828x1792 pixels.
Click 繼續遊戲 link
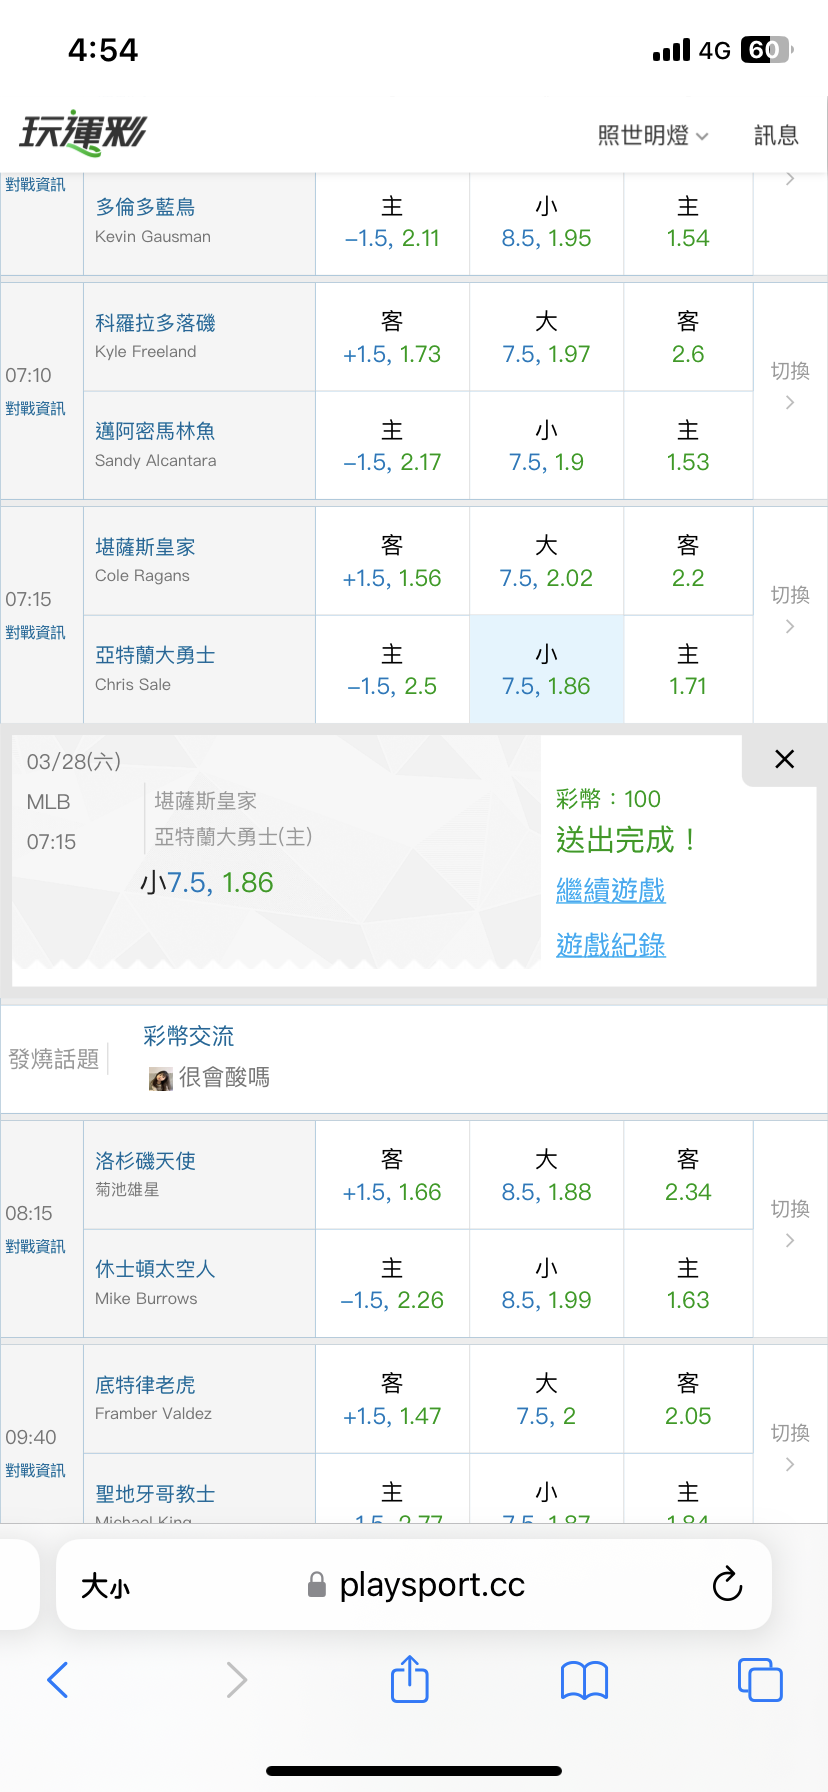coord(610,890)
